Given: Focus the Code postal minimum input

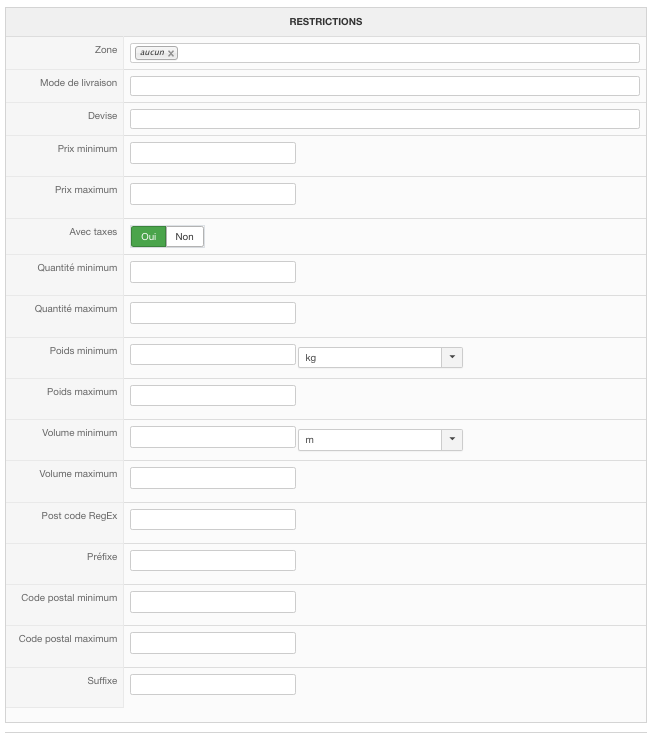Looking at the screenshot, I should click(213, 602).
